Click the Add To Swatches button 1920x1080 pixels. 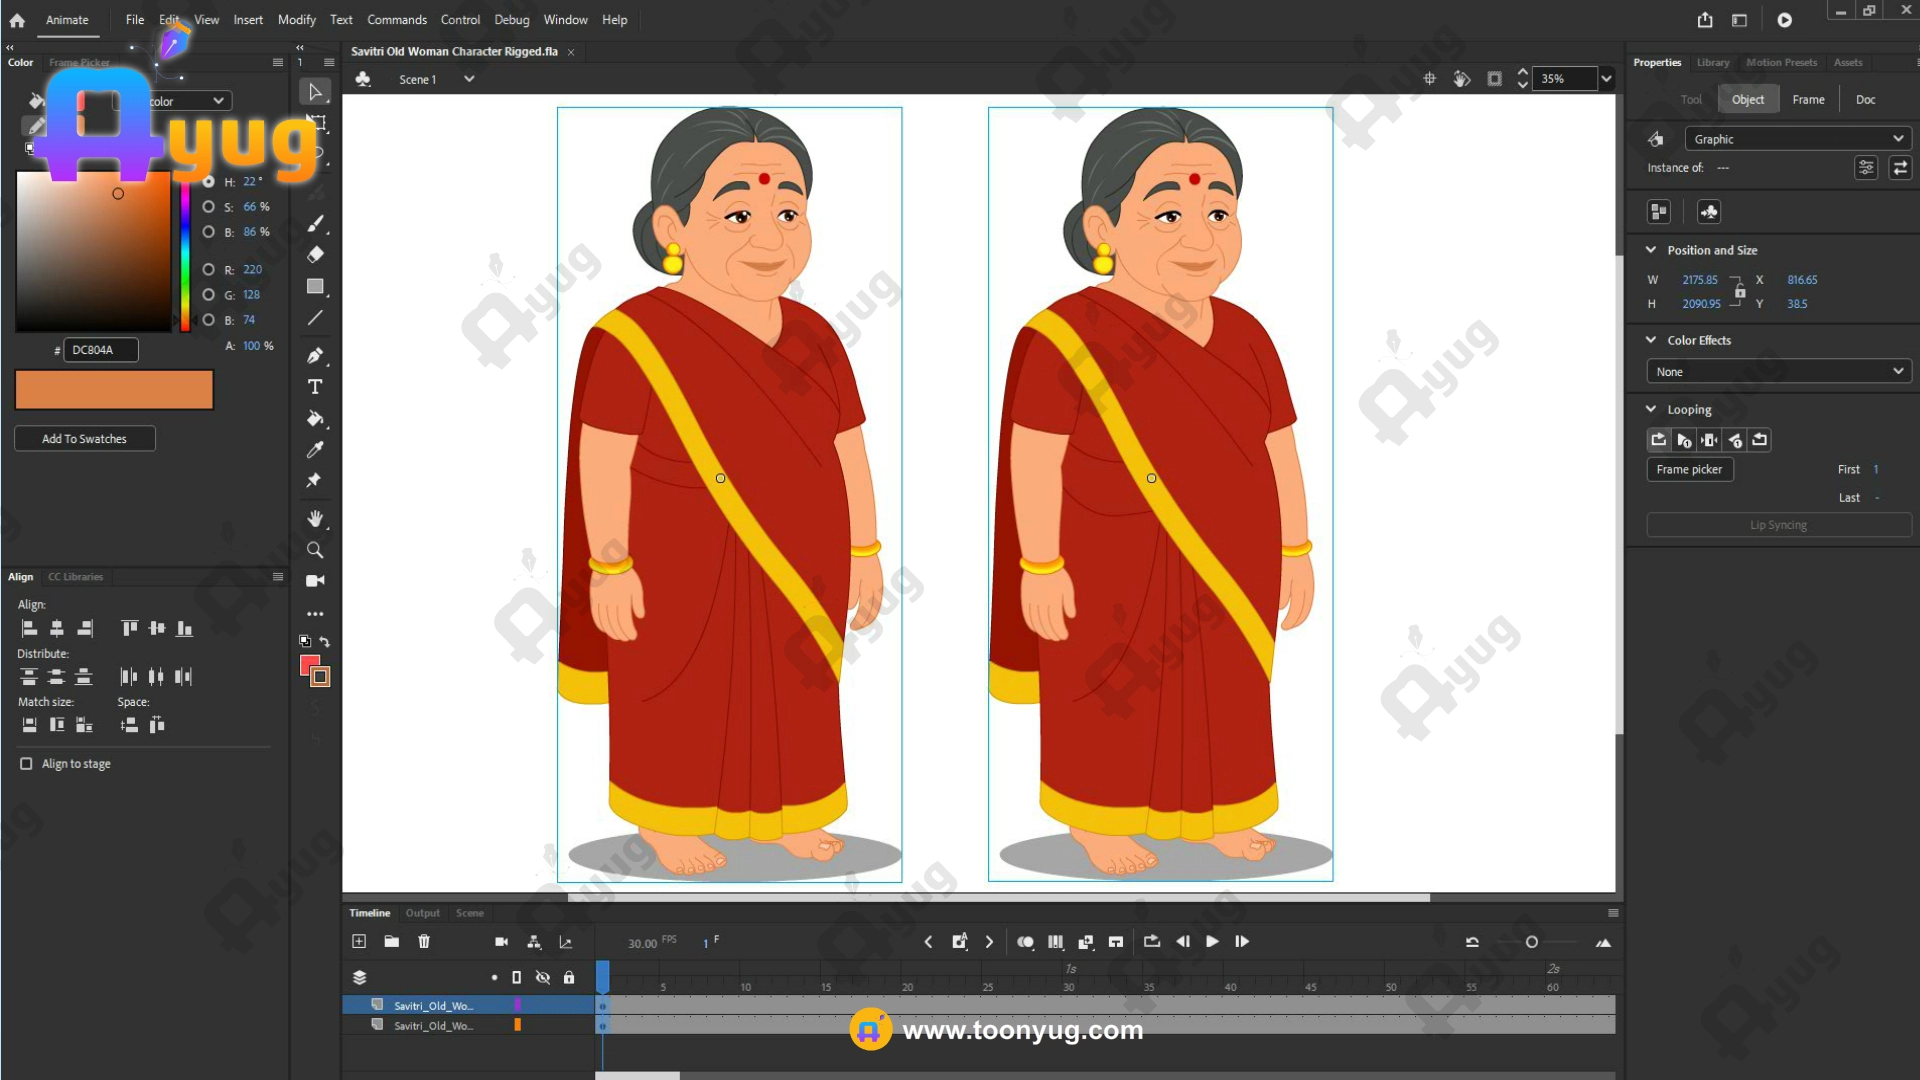click(84, 439)
